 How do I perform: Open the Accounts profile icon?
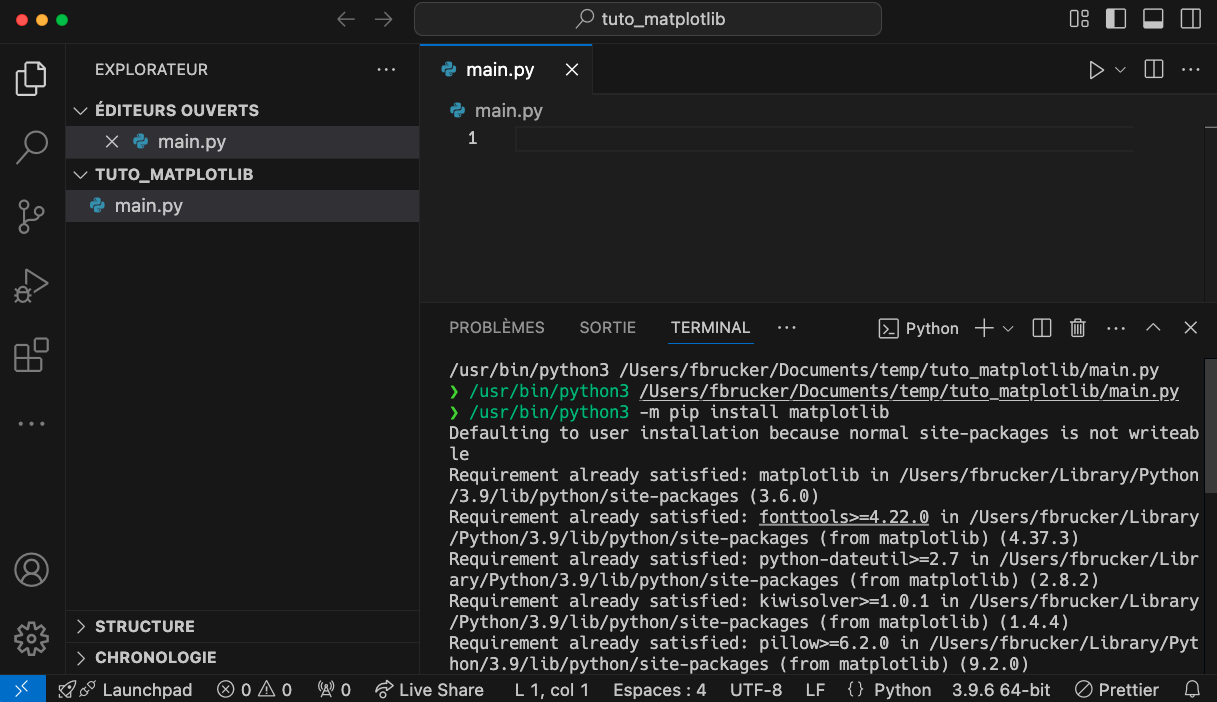click(32, 570)
